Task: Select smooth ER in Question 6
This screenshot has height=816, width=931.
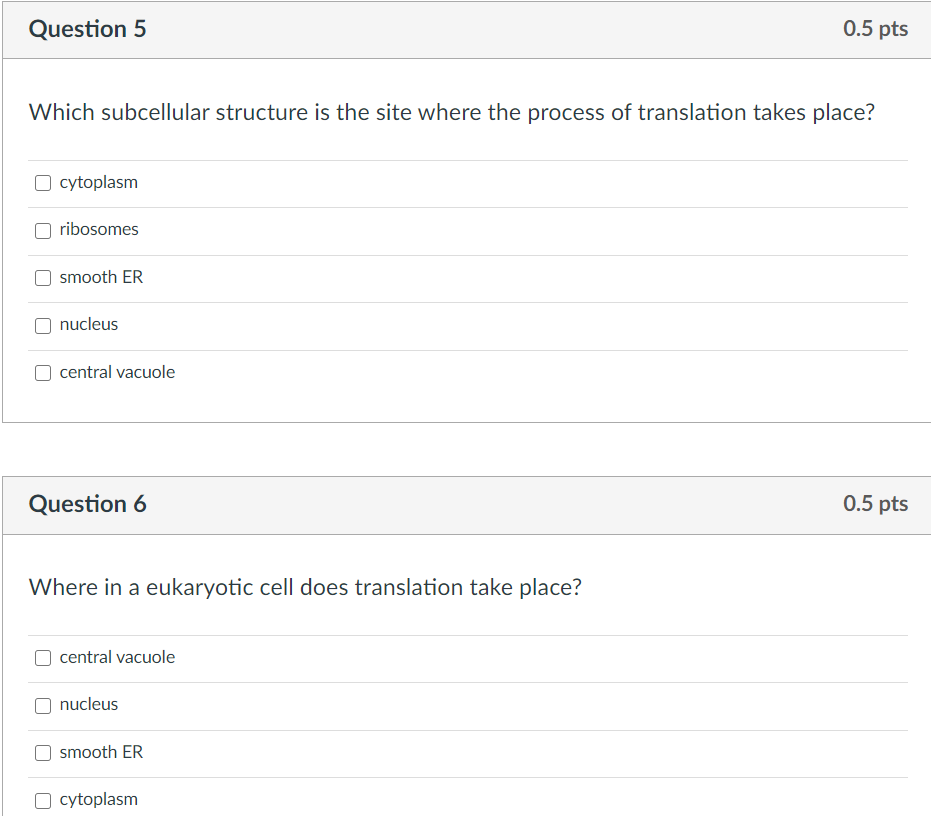Action: click(x=43, y=753)
